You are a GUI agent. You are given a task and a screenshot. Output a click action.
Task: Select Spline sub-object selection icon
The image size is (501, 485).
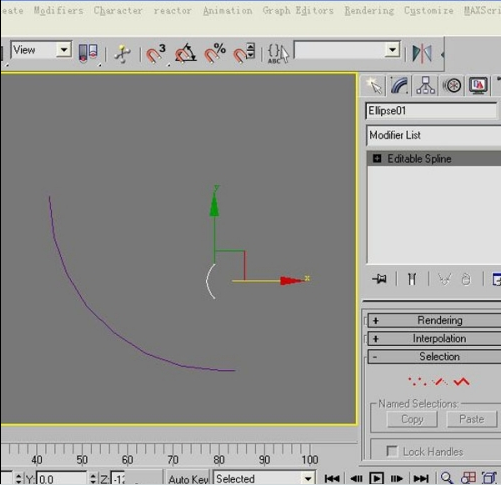tap(461, 381)
